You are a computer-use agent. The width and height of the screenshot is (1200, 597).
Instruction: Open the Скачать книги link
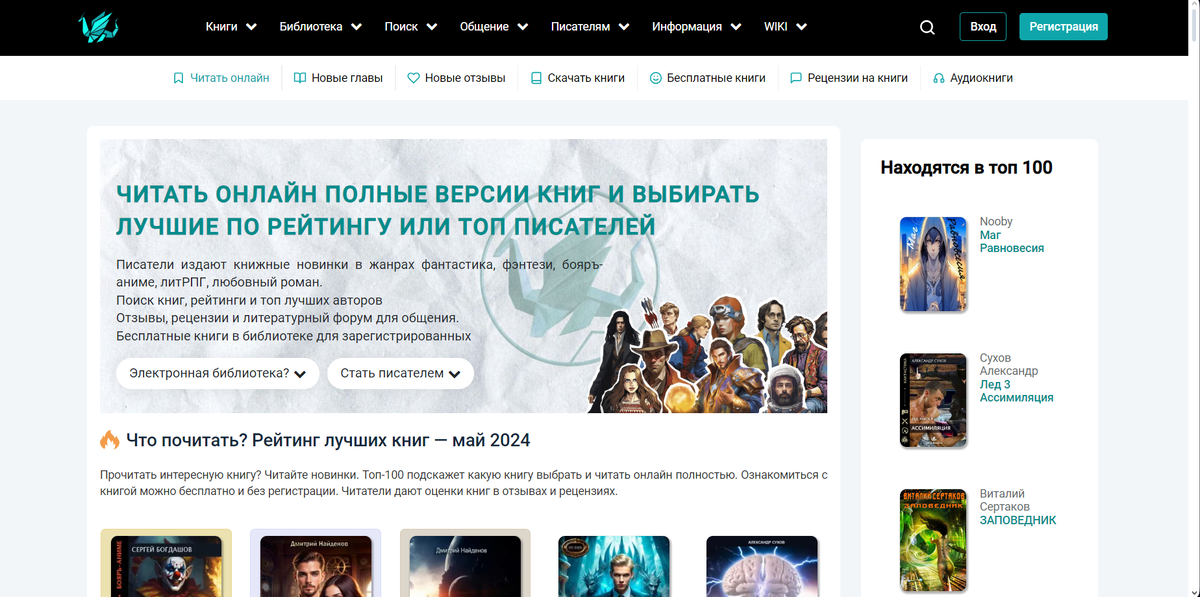pyautogui.click(x=586, y=78)
